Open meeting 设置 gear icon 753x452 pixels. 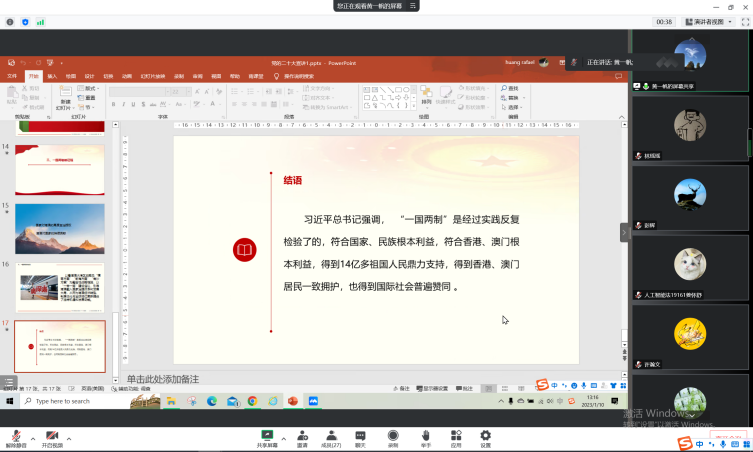pyautogui.click(x=485, y=435)
